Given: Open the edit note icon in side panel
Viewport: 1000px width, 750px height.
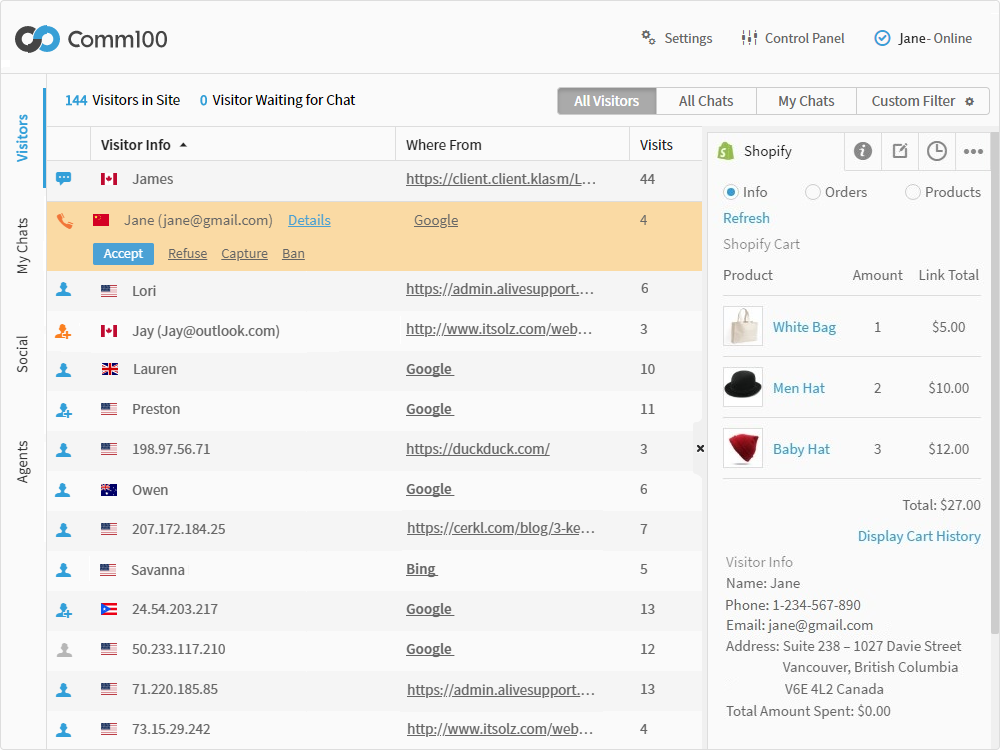Looking at the screenshot, I should point(900,151).
